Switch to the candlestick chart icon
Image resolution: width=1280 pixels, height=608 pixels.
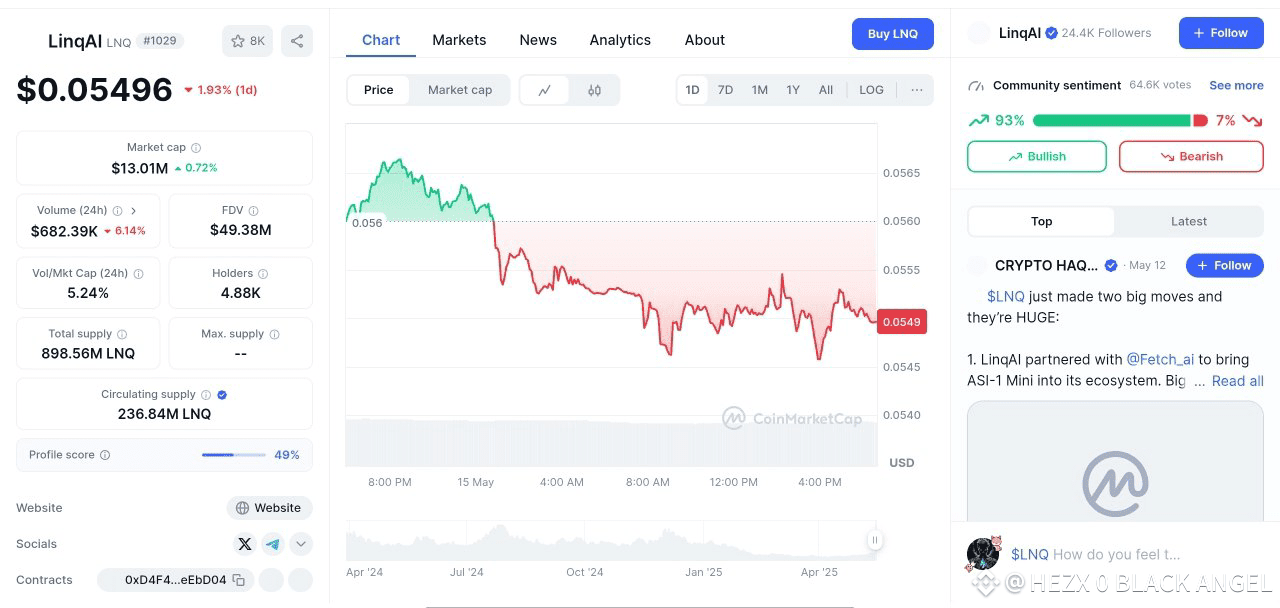[x=595, y=90]
